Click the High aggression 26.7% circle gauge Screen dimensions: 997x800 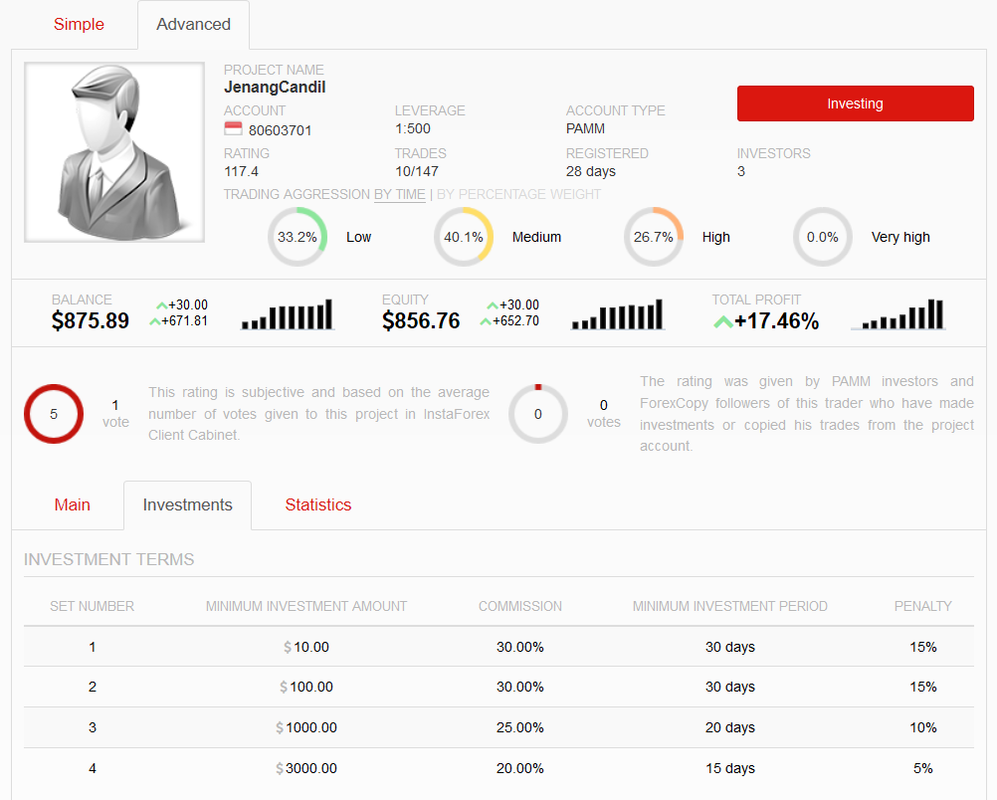click(653, 237)
